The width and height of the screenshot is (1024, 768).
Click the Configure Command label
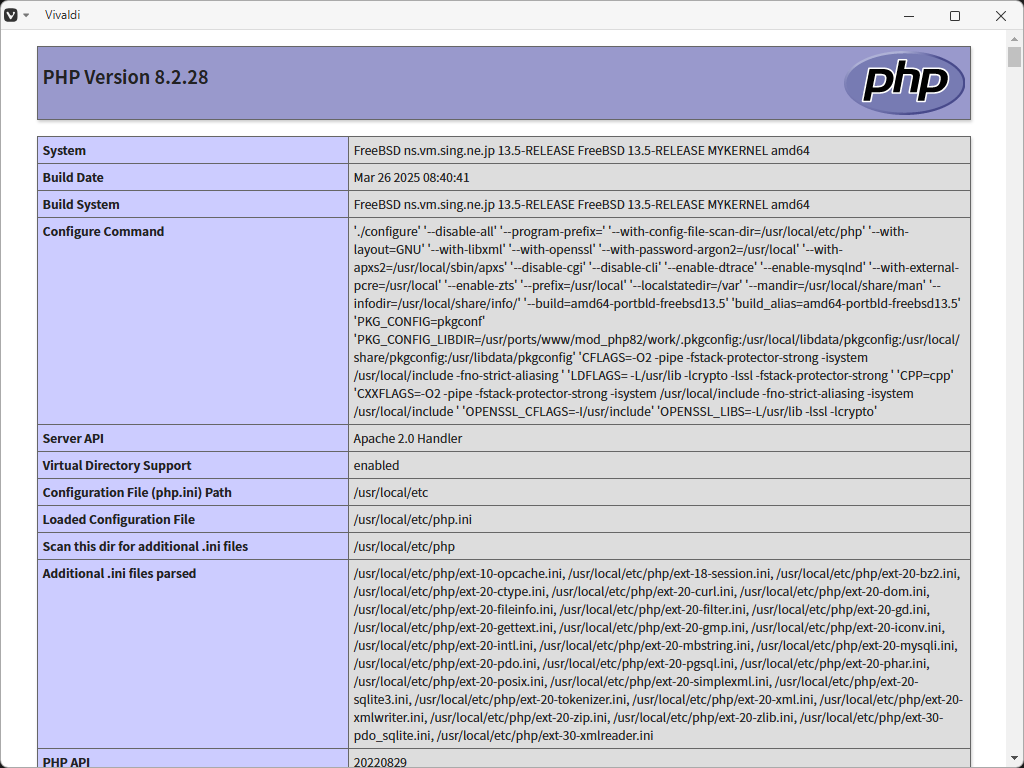103,231
